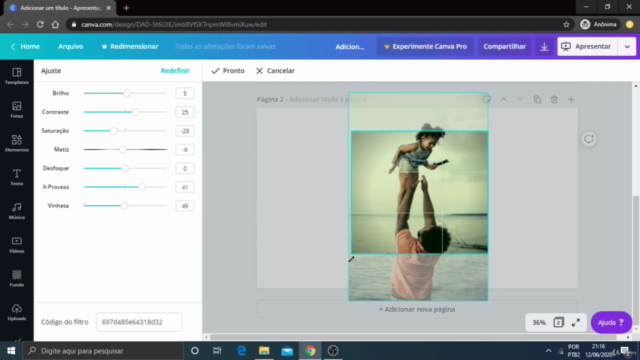Click the Brilho value field

185,93
